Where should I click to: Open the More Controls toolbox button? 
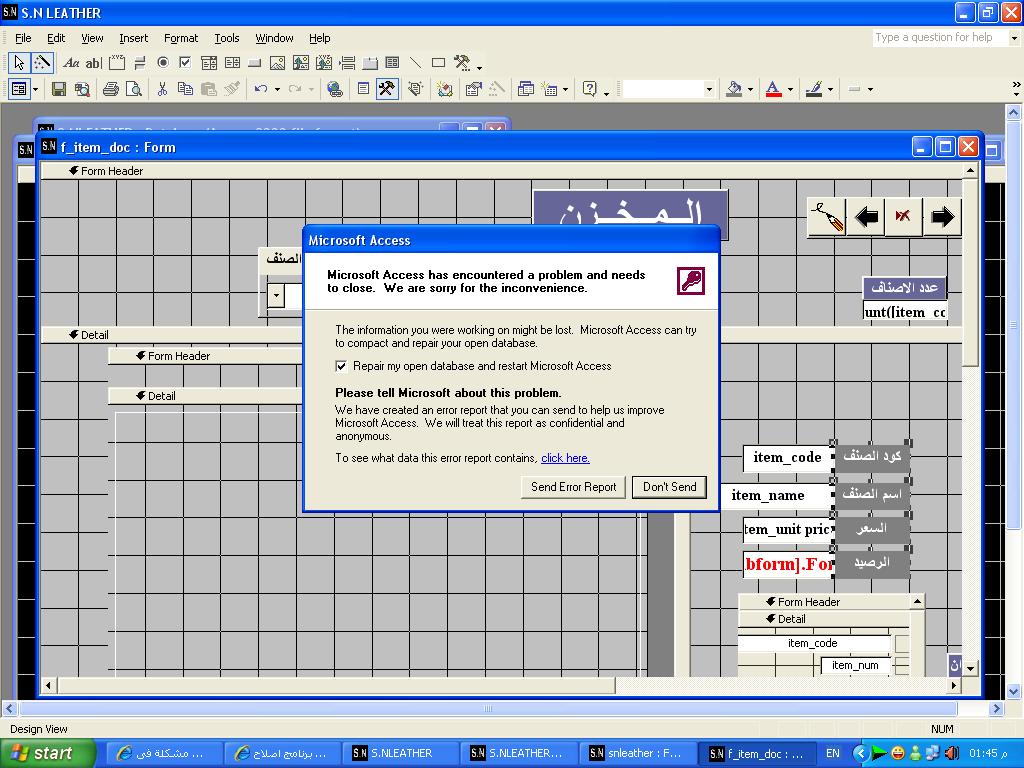tap(462, 63)
